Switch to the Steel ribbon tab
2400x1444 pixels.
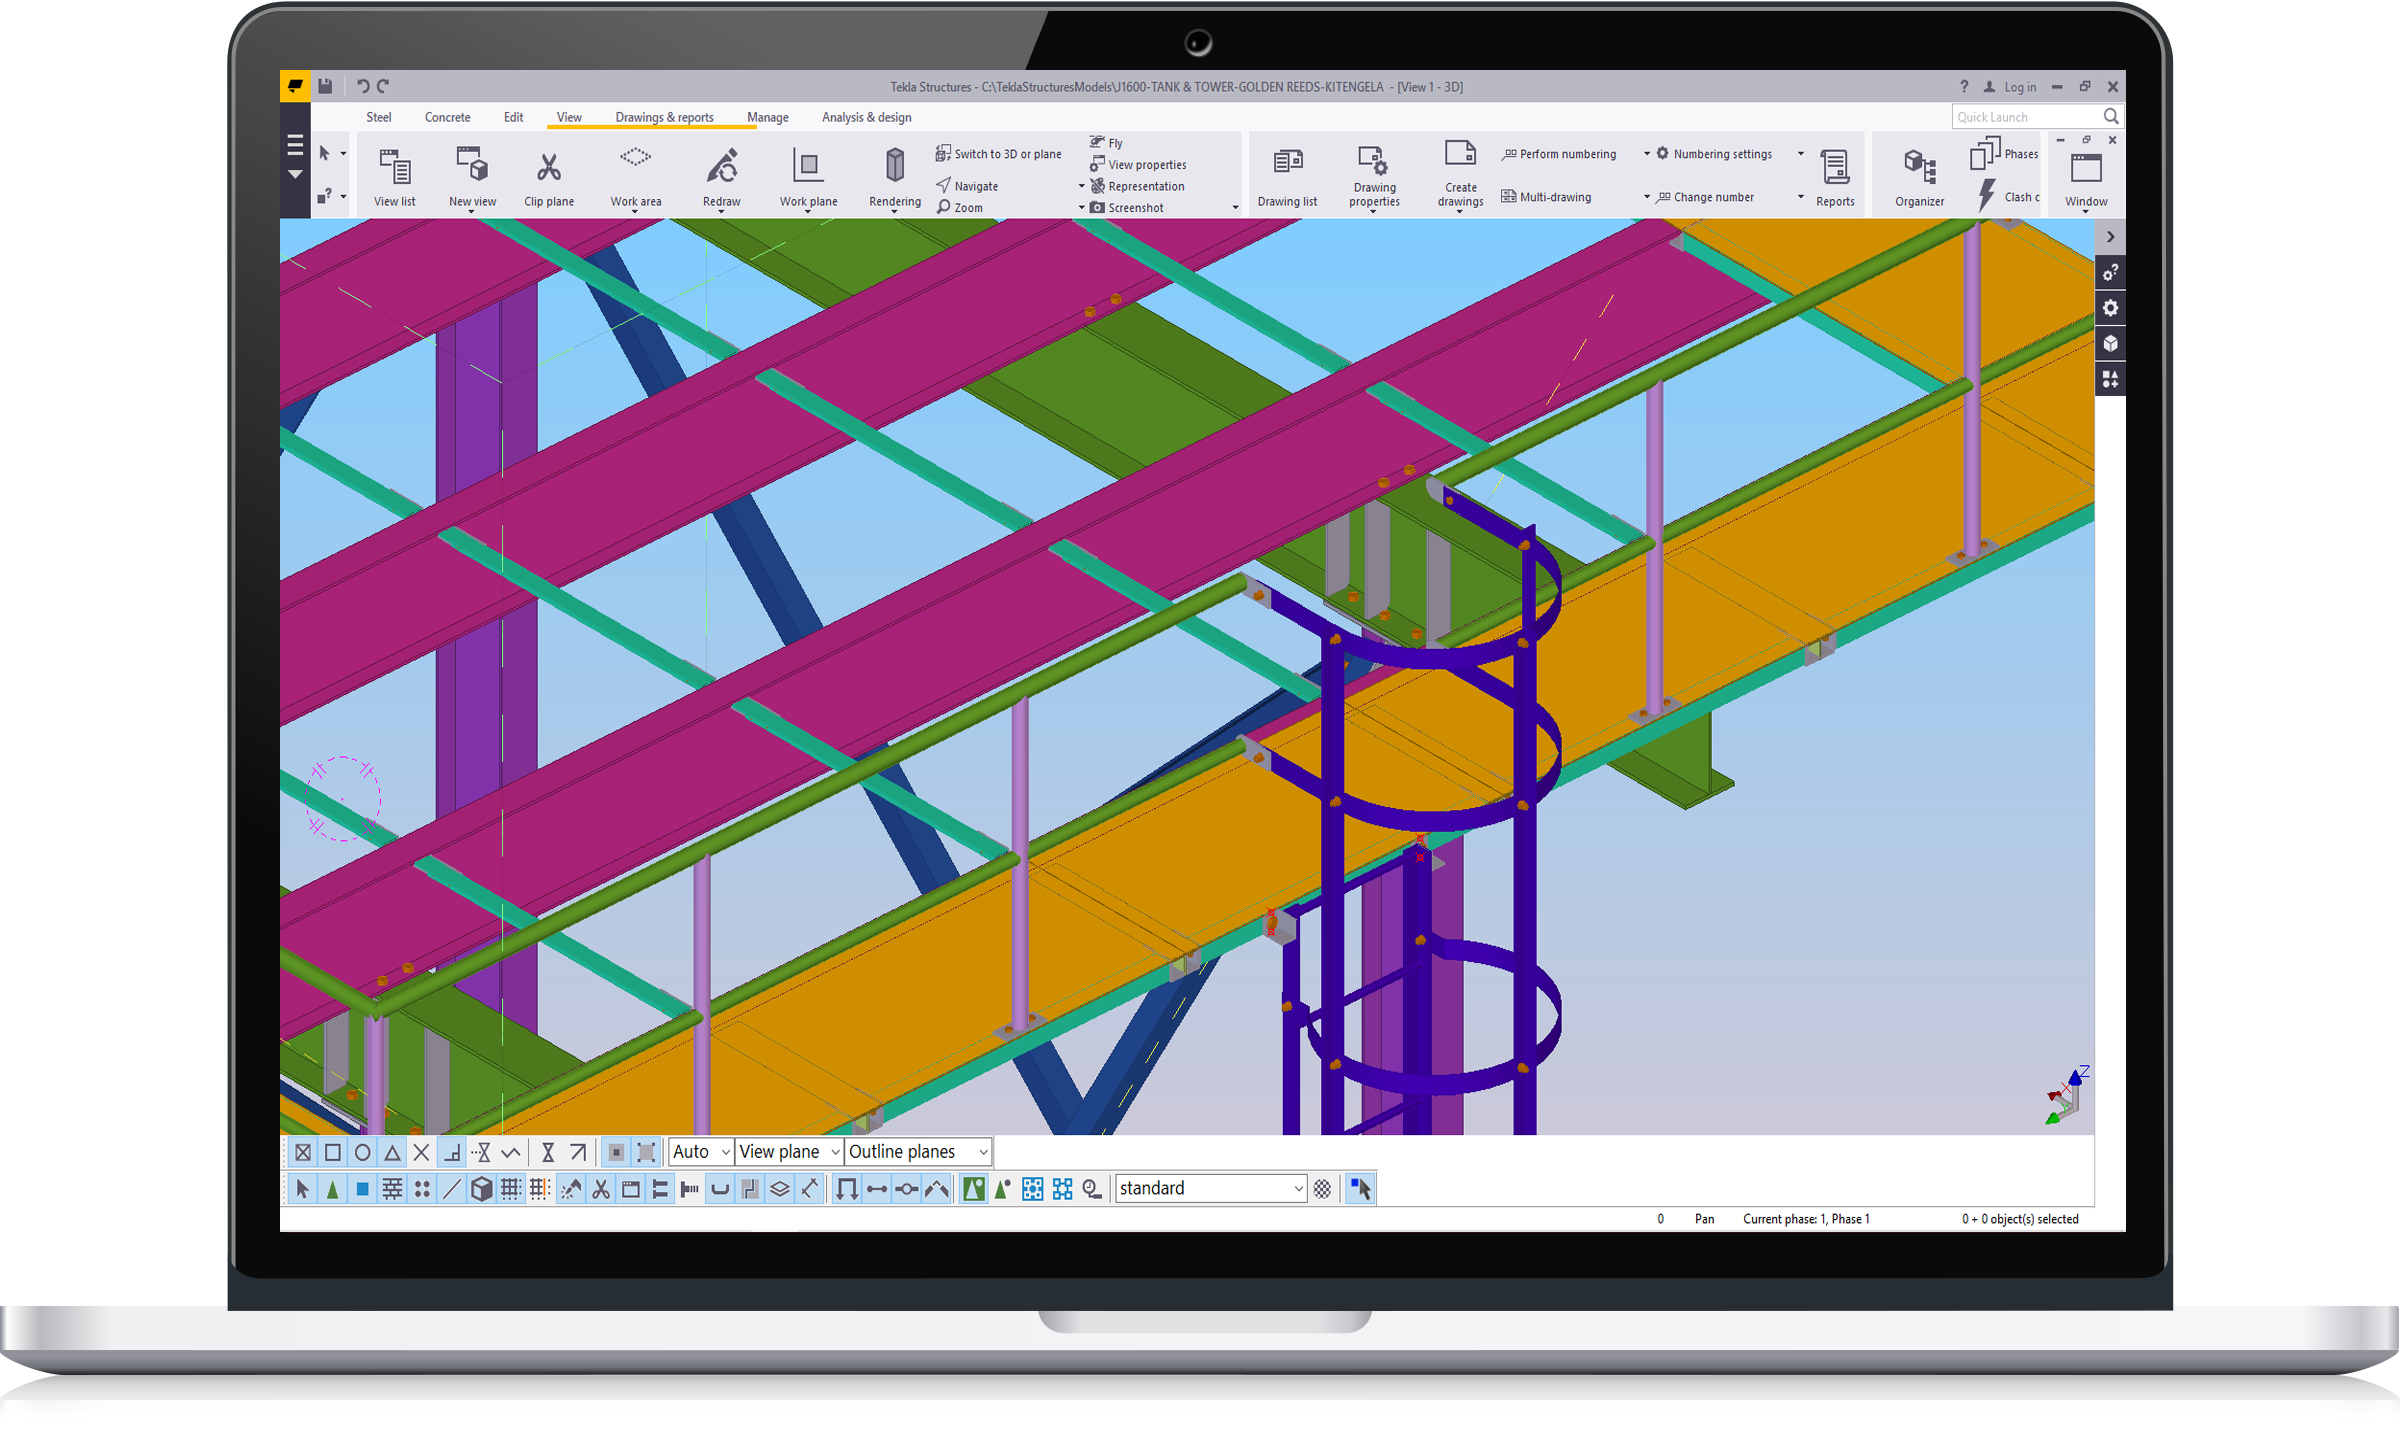coord(378,117)
